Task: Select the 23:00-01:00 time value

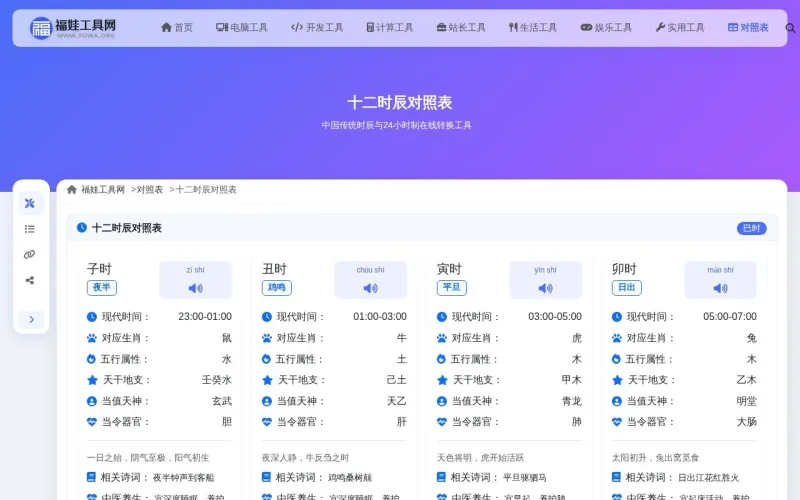Action: (205, 317)
